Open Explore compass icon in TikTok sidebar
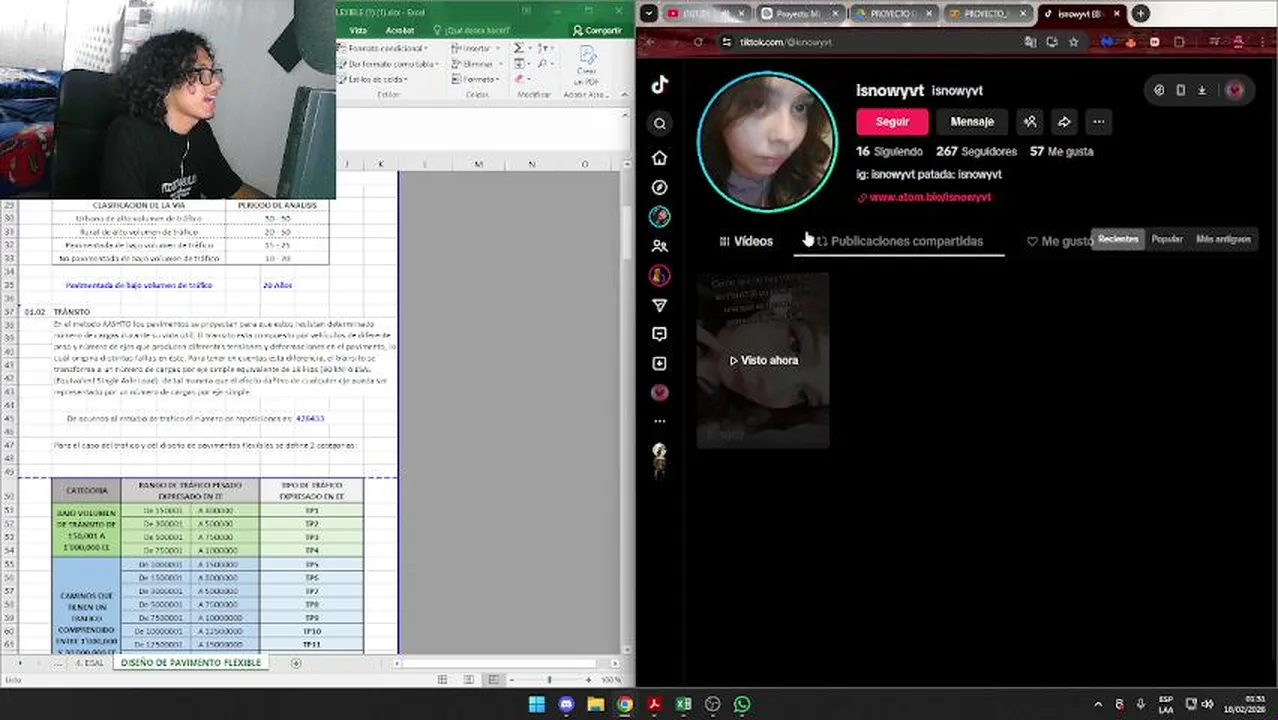The width and height of the screenshot is (1278, 720). pyautogui.click(x=660, y=187)
